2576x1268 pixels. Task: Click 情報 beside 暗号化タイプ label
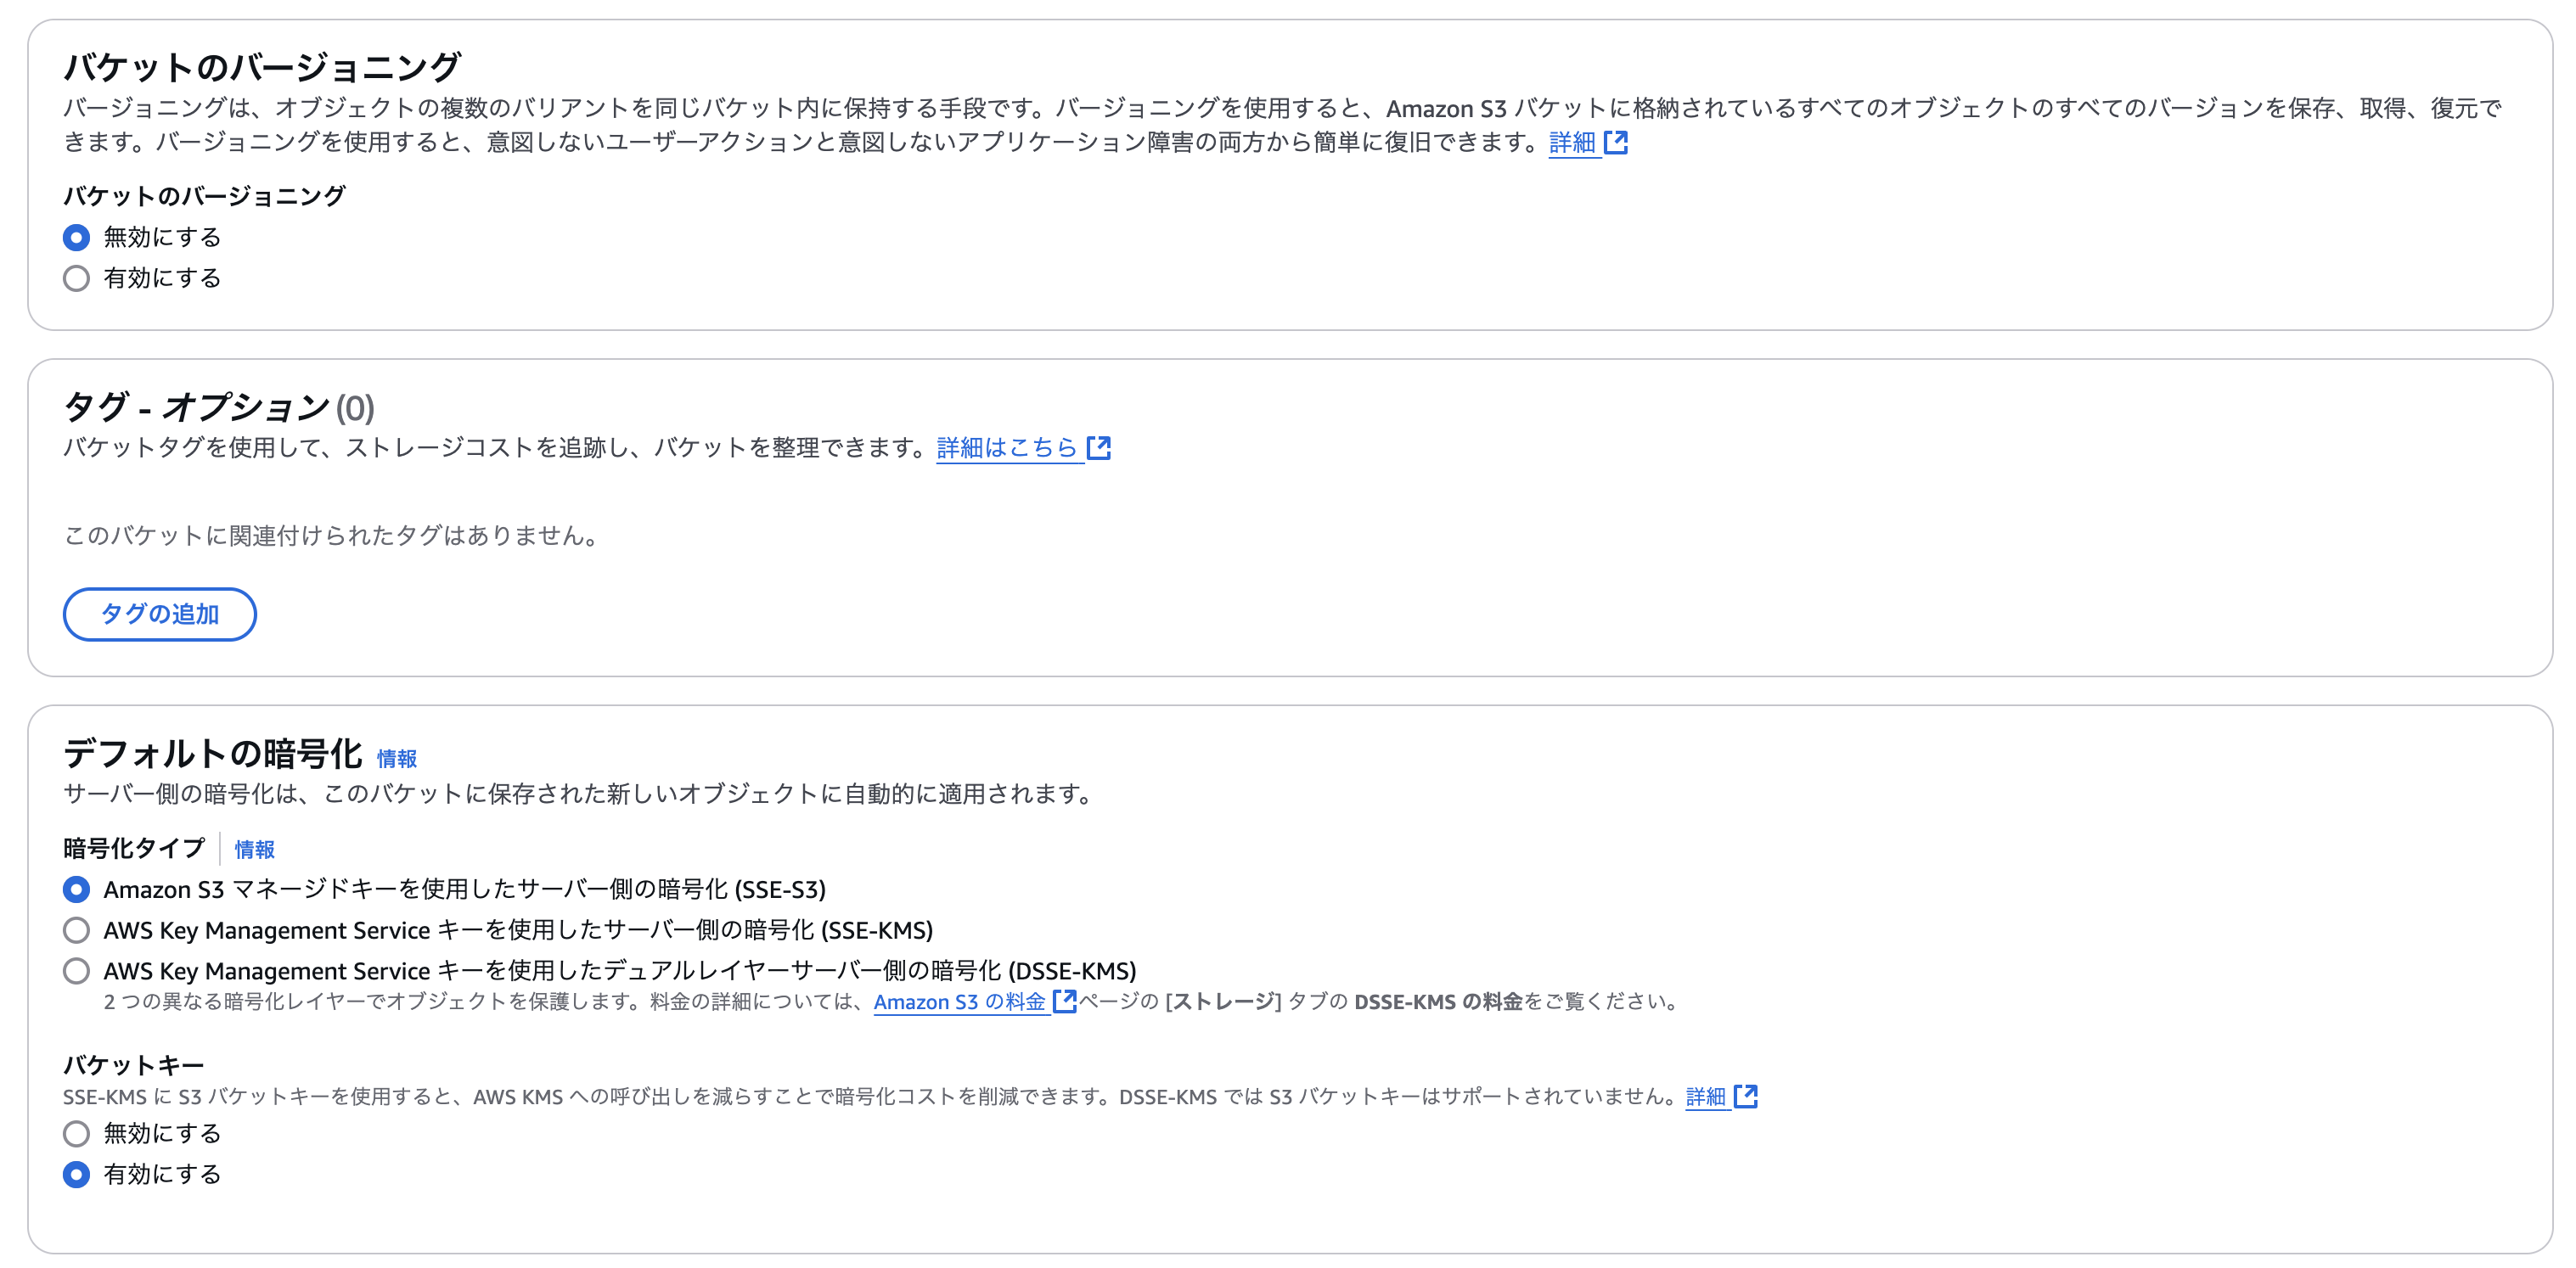(x=254, y=850)
